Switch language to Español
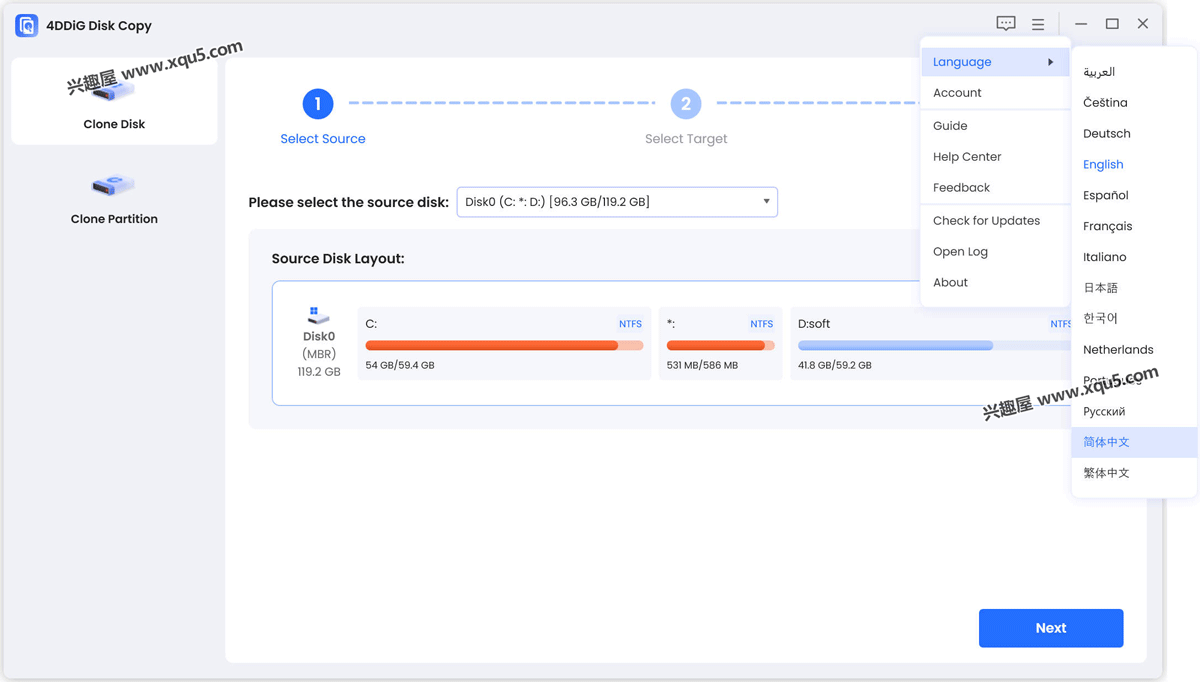The width and height of the screenshot is (1200, 682). [x=1134, y=196]
